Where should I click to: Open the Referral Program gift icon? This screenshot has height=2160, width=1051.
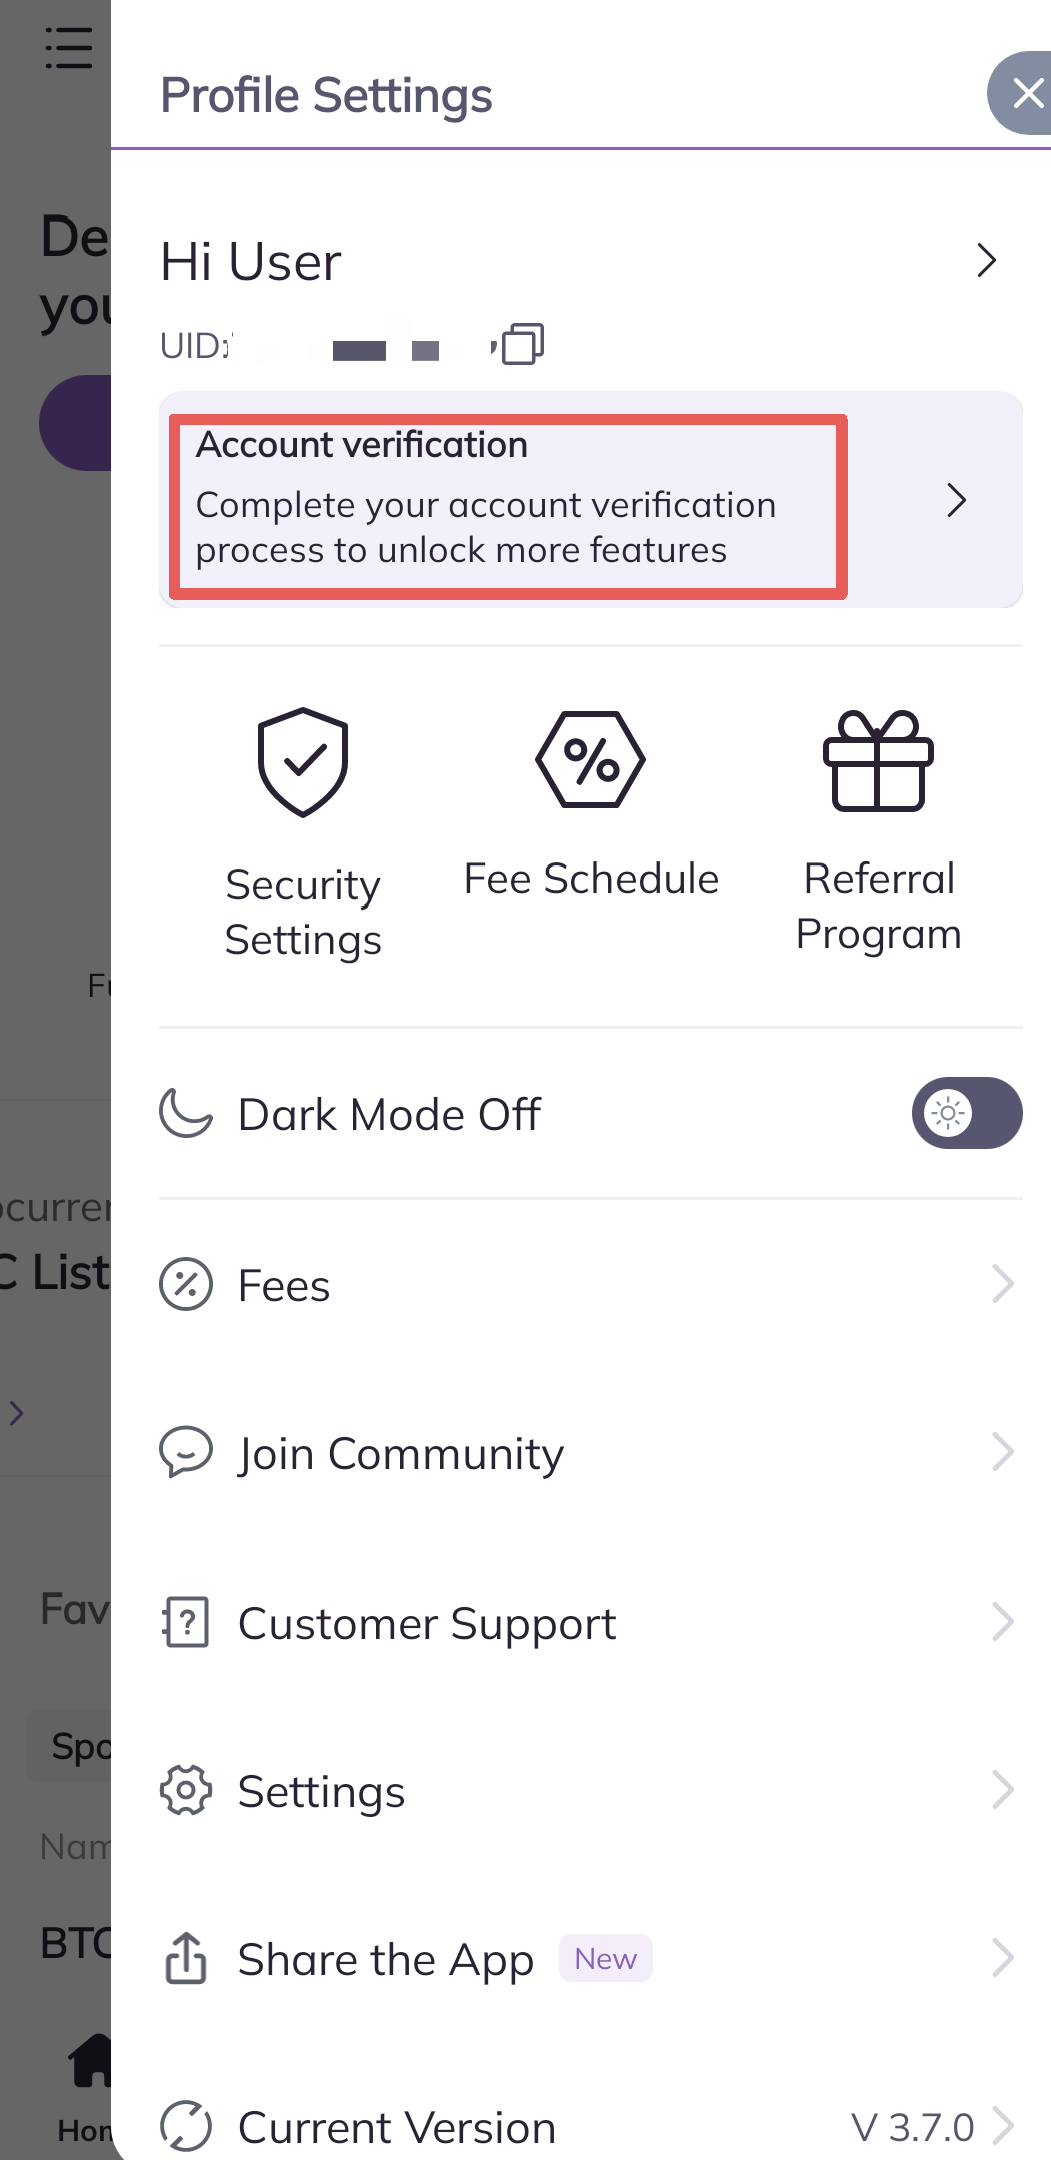[x=878, y=761]
